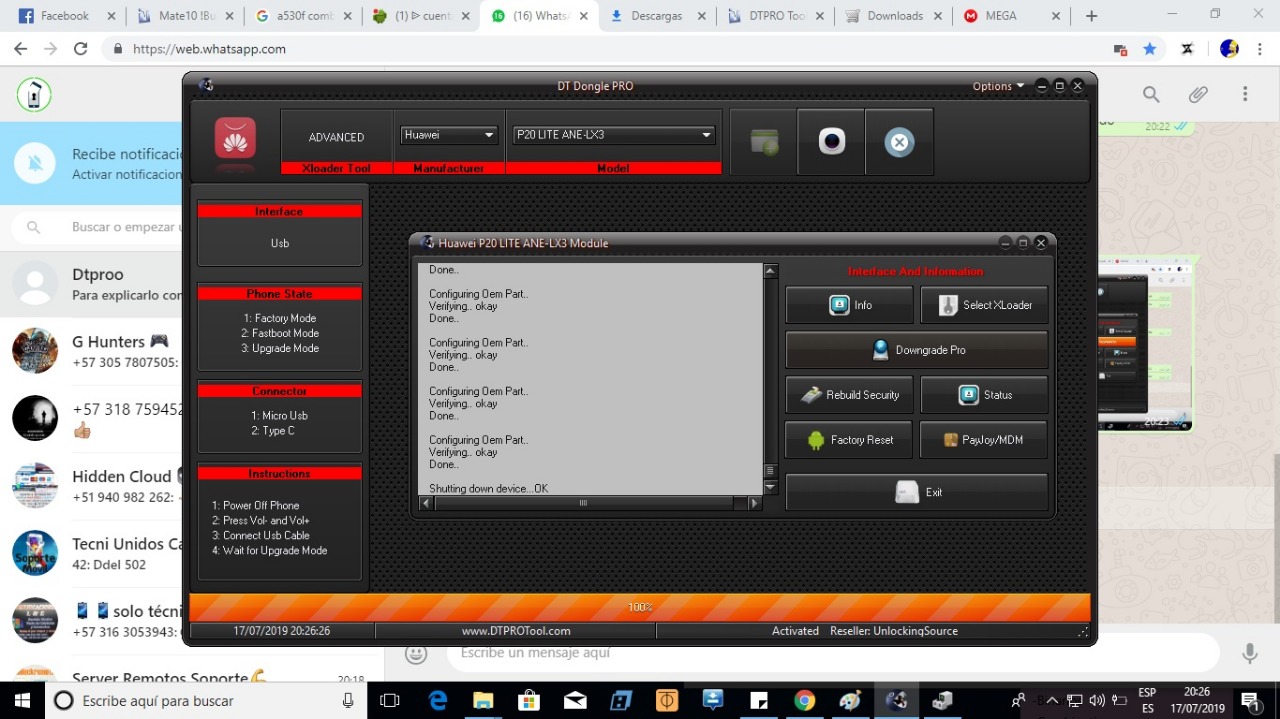Click the 'Reseller: UnlockingSource' status text
Viewport: 1280px width, 719px height.
click(894, 631)
